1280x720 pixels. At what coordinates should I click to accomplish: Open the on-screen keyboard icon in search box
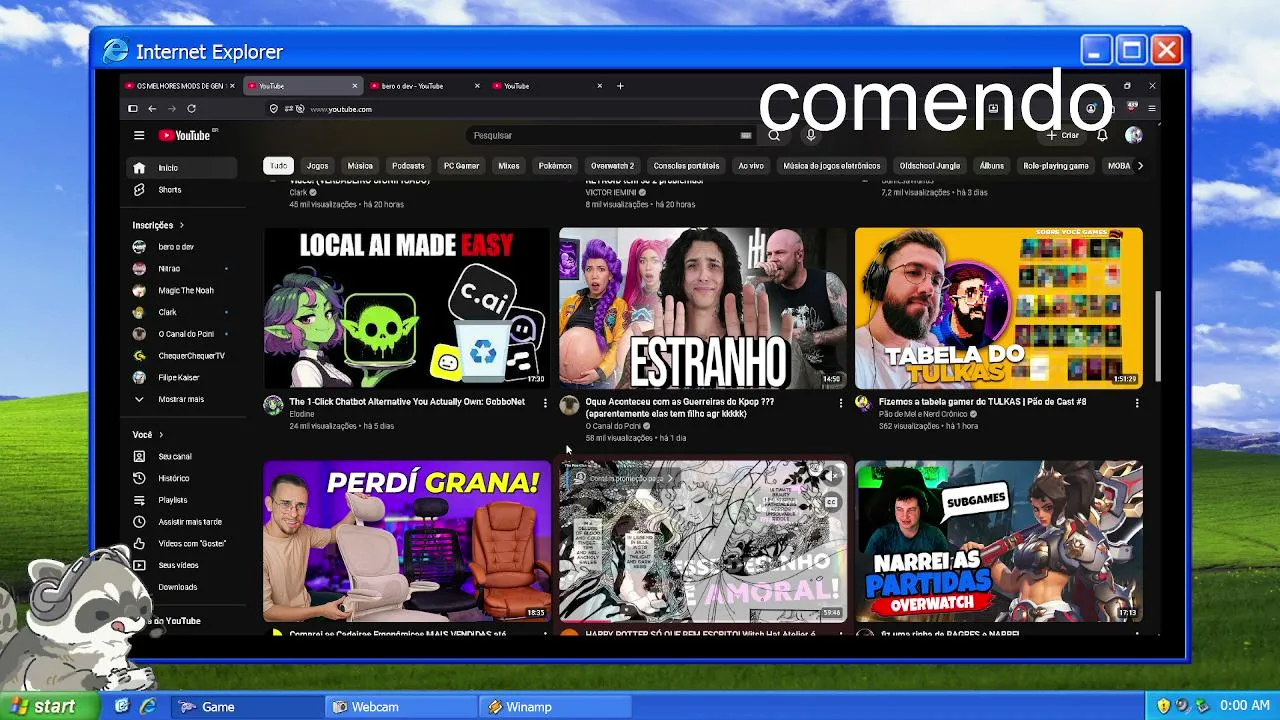746,135
